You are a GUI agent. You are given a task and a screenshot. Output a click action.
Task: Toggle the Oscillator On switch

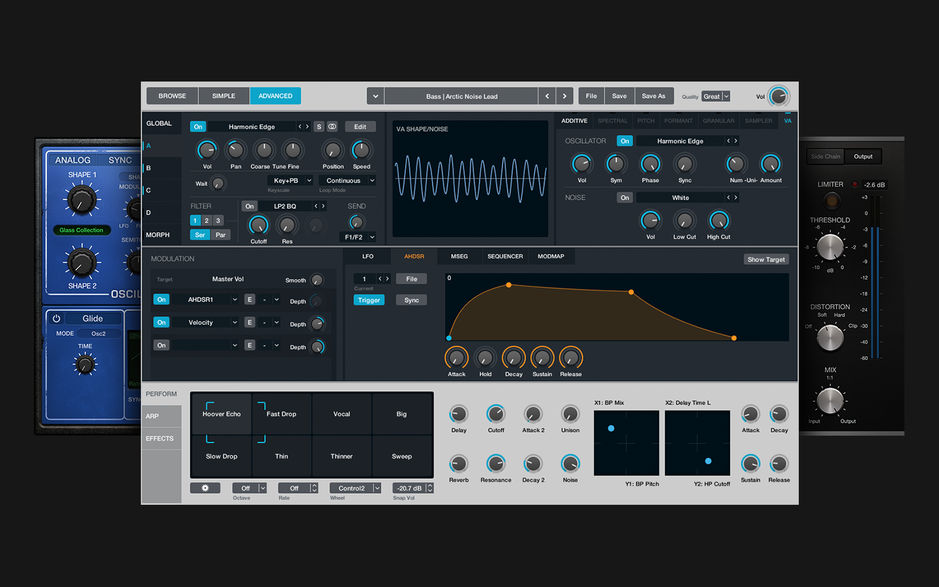[x=625, y=141]
